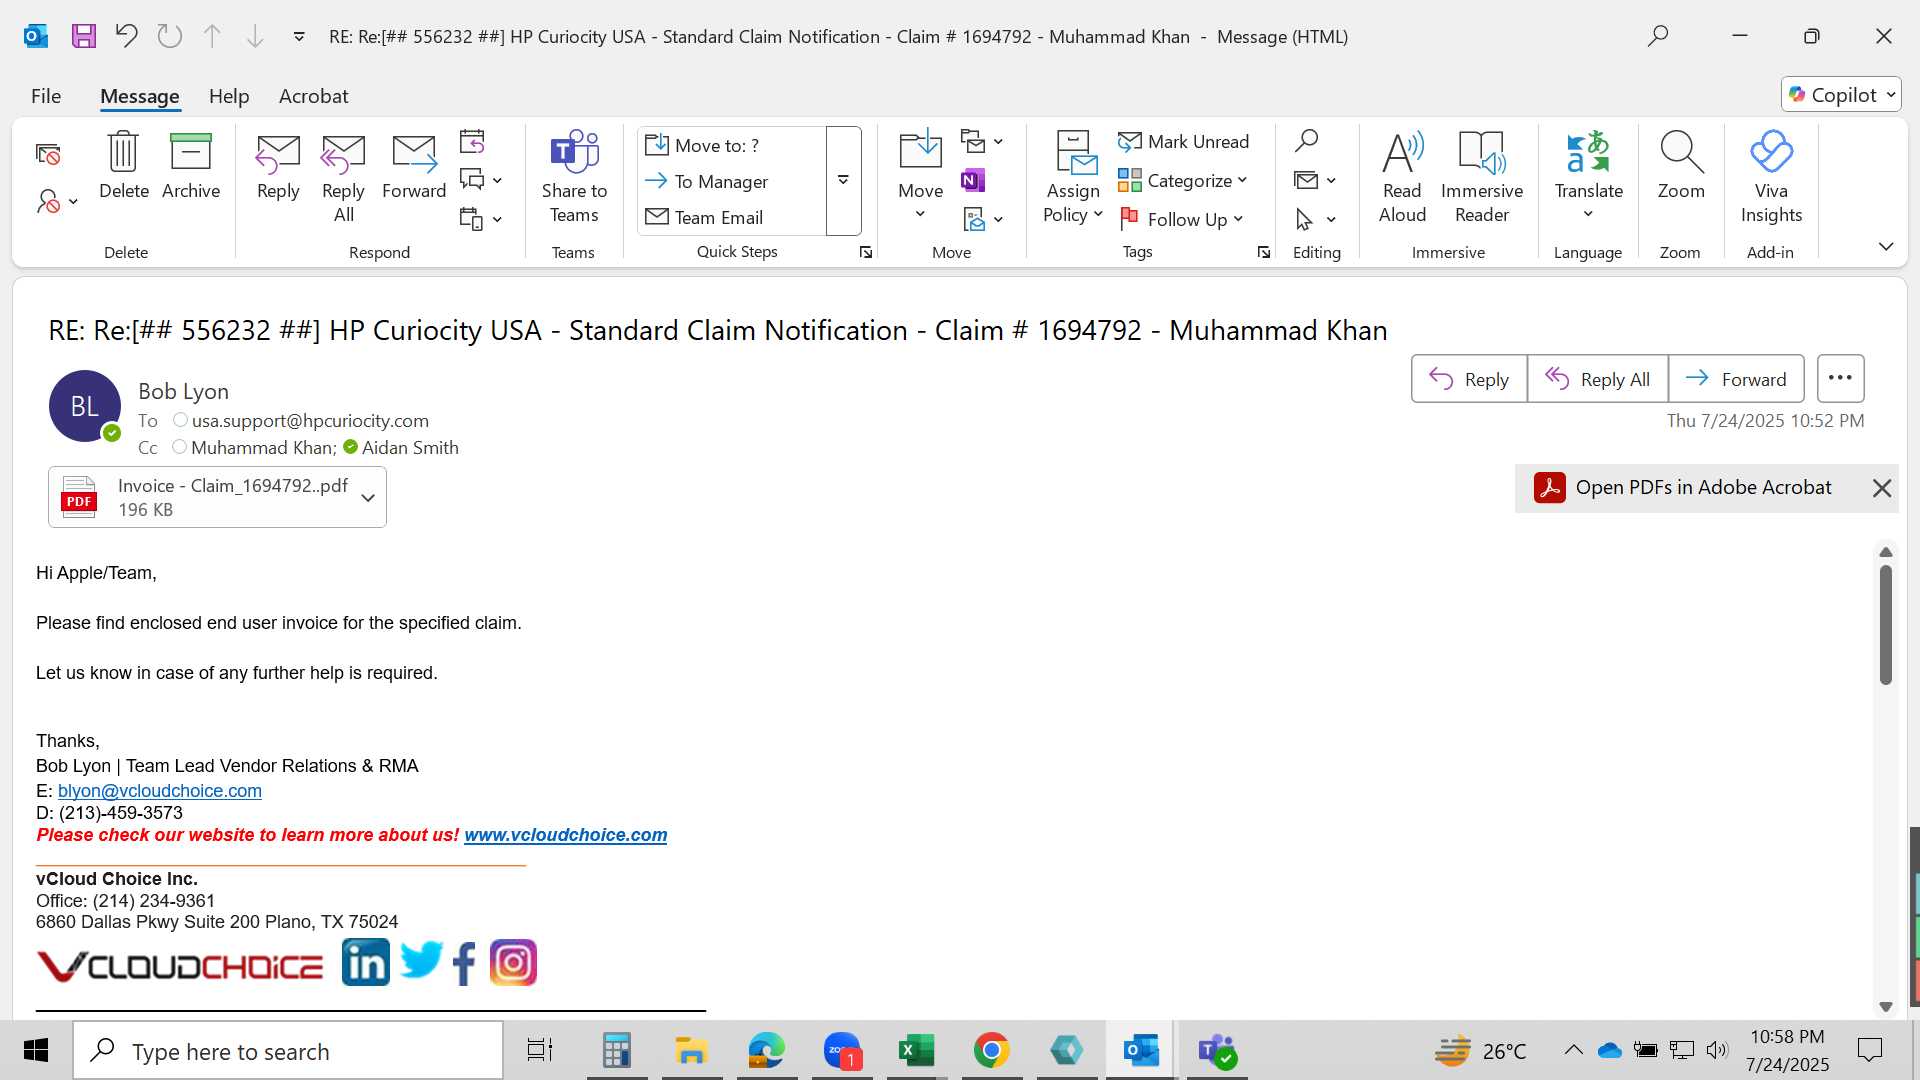Expand the PDF attachment options arrow

click(368, 497)
